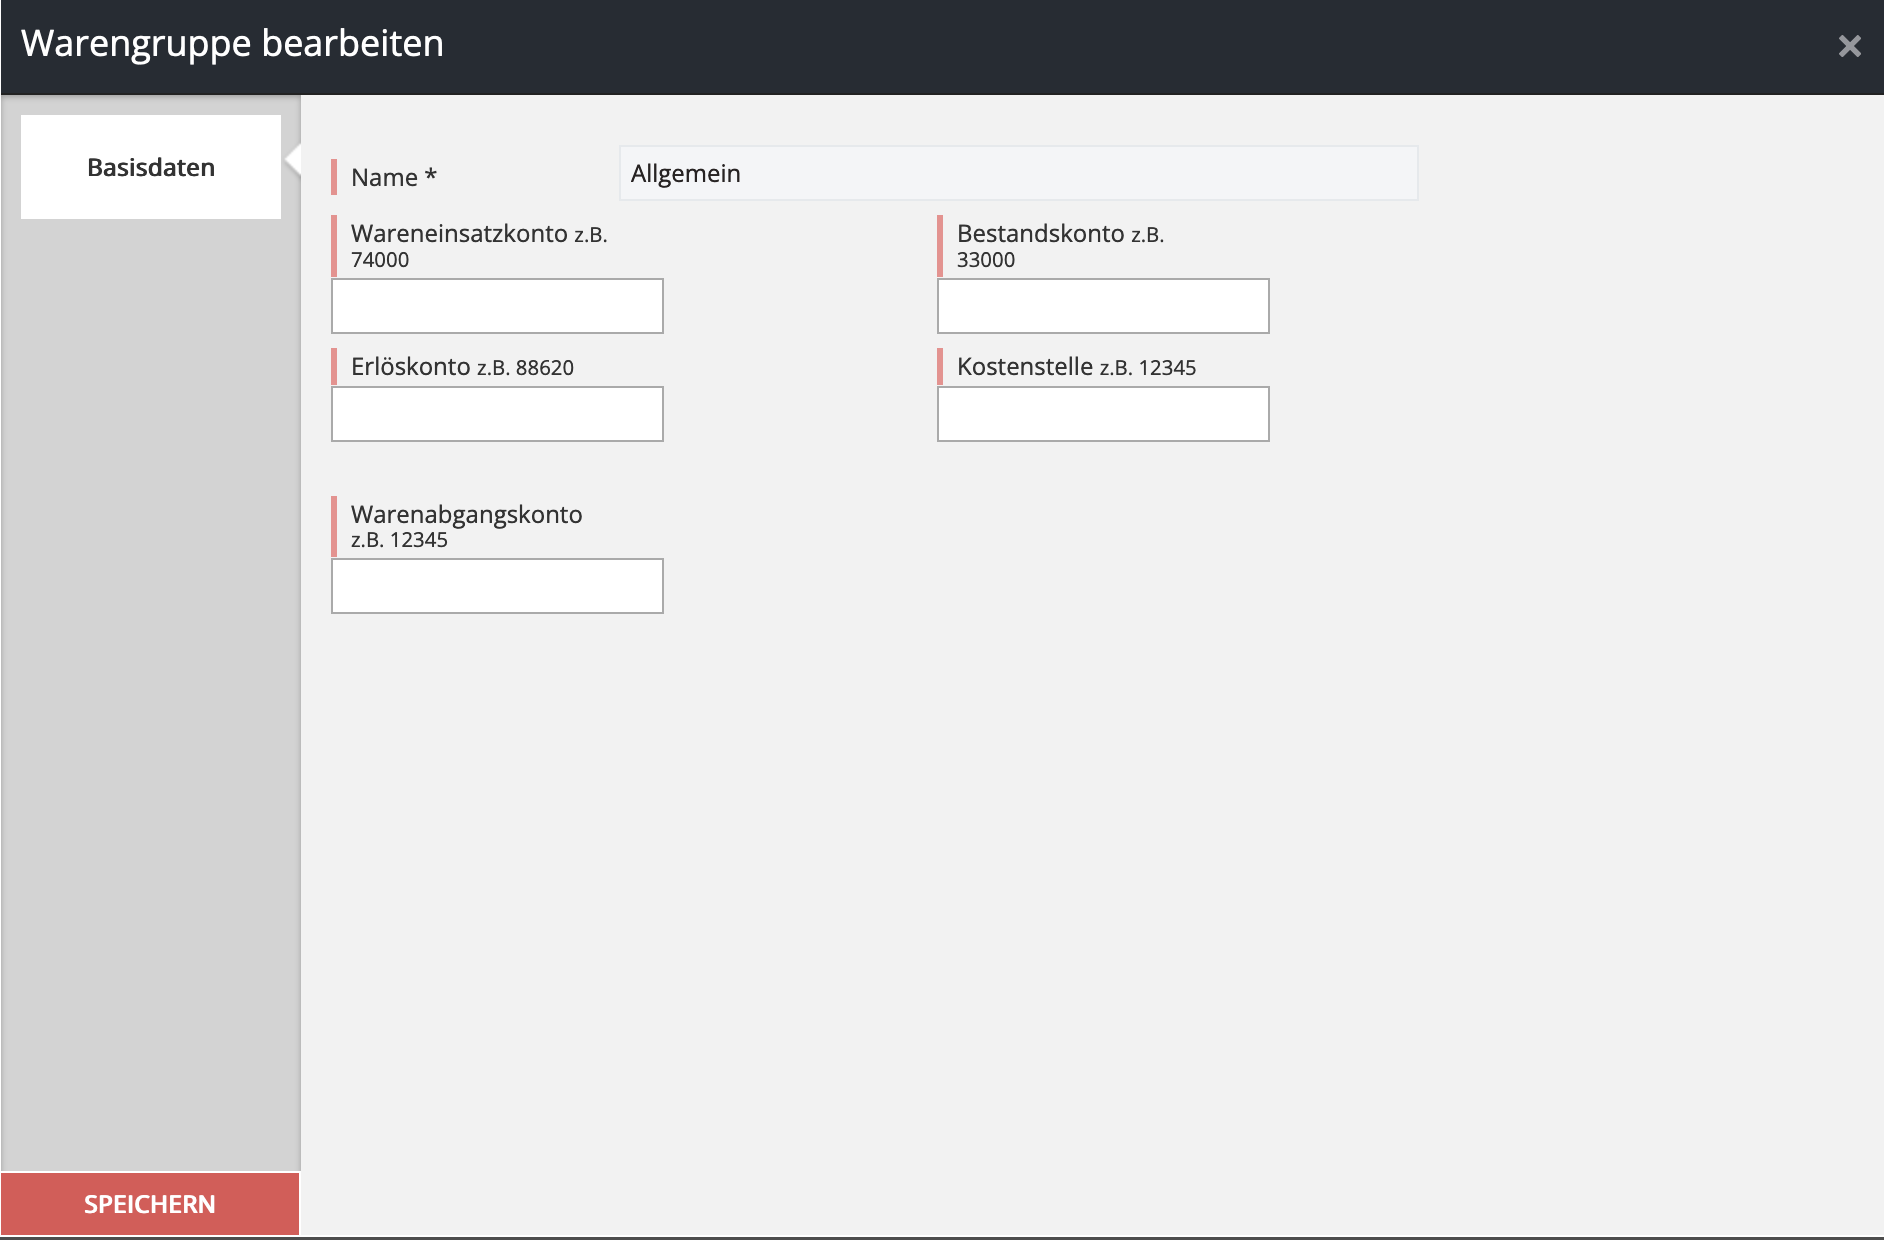1884x1240 pixels.
Task: Click the Name label
Action: [390, 177]
